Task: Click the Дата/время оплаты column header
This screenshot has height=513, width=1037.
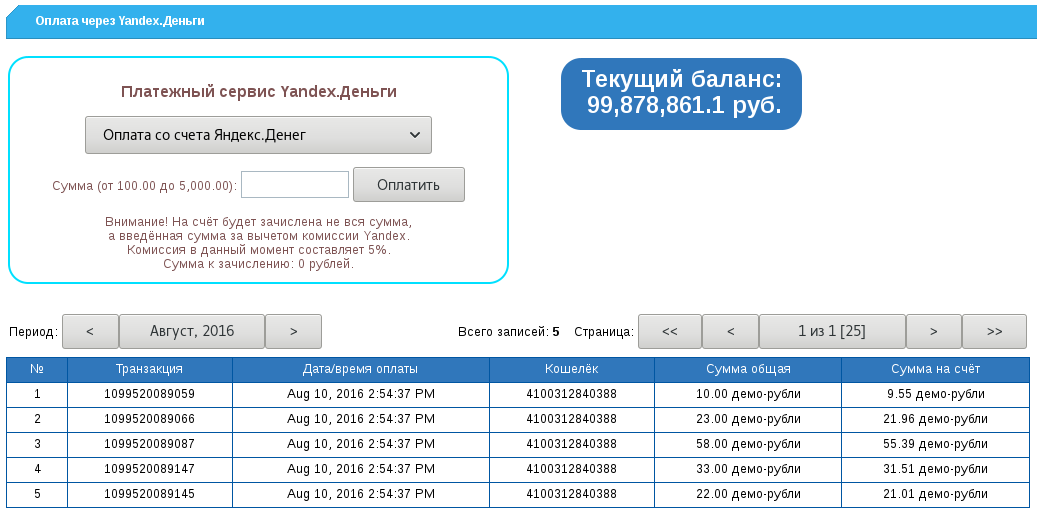Action: [x=360, y=369]
